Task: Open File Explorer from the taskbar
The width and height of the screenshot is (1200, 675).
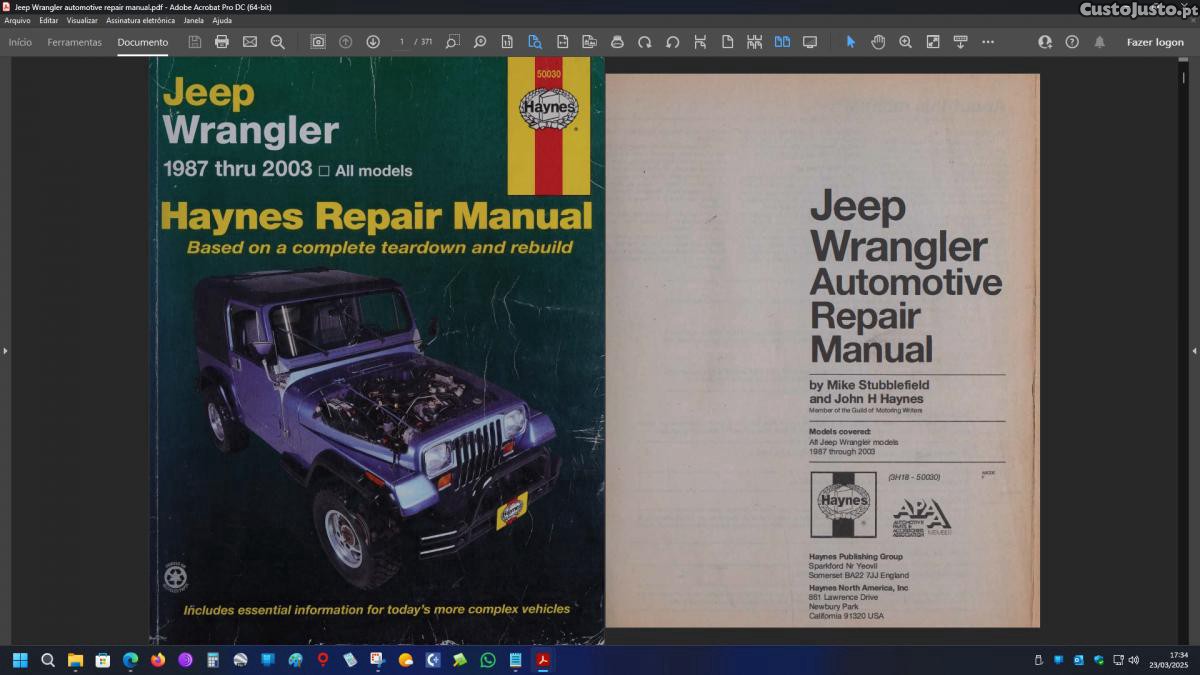Action: (x=75, y=660)
